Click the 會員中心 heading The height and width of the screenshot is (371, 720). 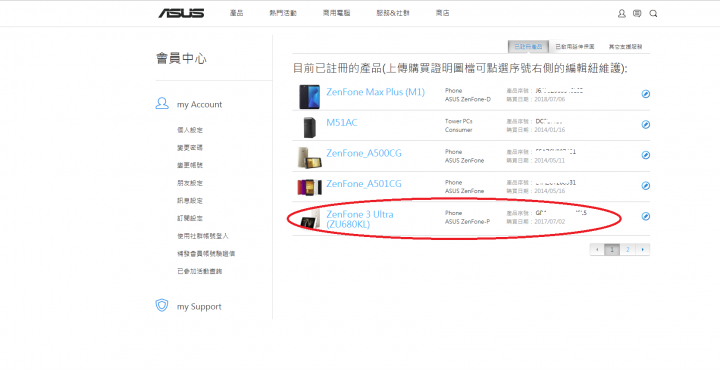181,59
